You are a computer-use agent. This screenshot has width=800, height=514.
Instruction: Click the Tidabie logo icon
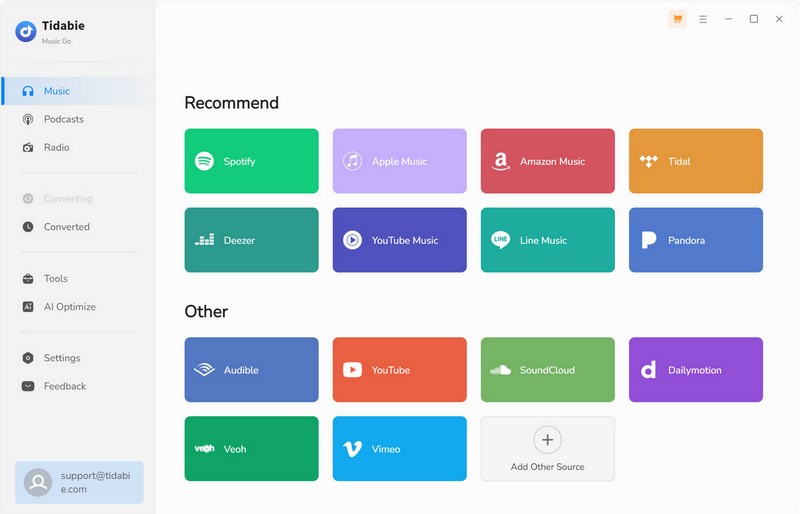pyautogui.click(x=26, y=32)
